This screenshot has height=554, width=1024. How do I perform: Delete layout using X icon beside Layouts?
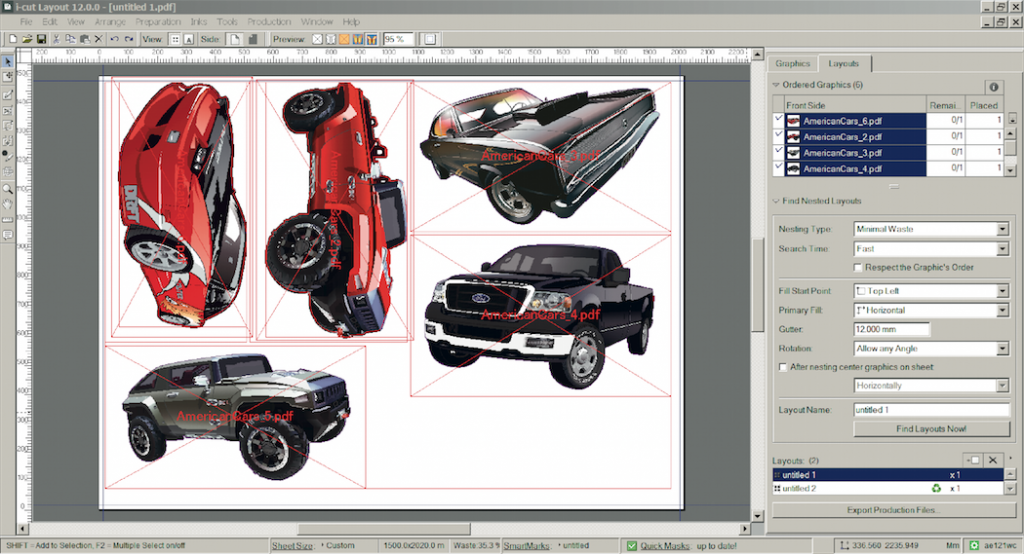[x=993, y=460]
